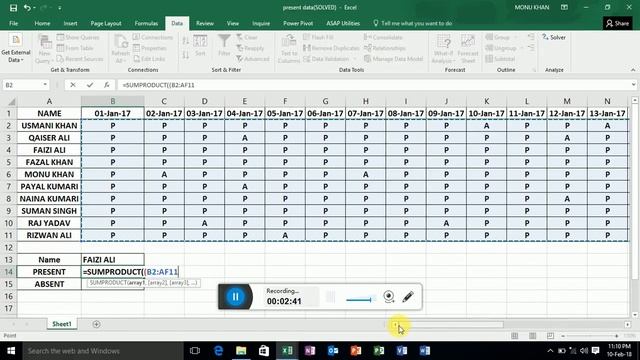640x360 pixels.
Task: Expand the Name Box dropdown
Action: tap(45, 85)
